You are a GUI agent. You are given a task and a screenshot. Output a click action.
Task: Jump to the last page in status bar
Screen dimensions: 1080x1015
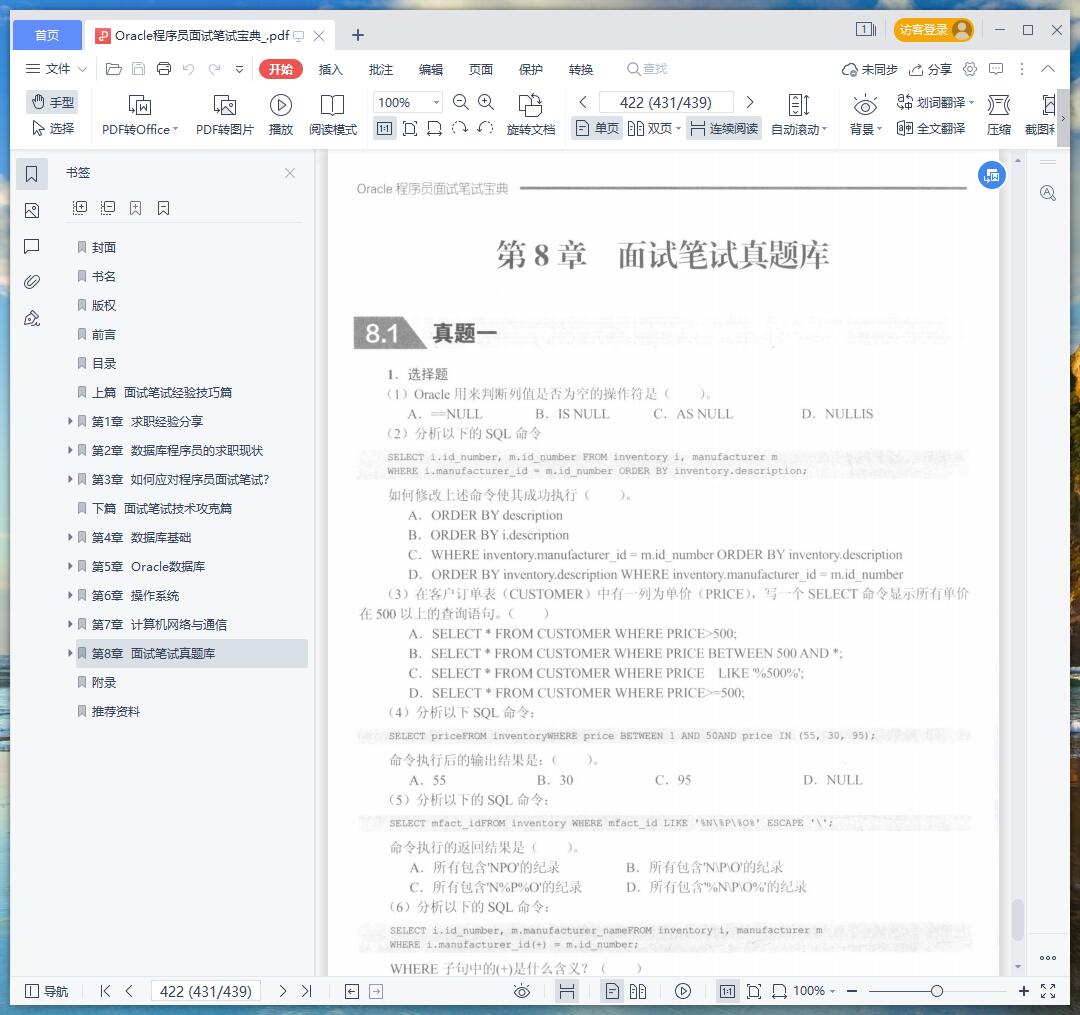click(307, 991)
